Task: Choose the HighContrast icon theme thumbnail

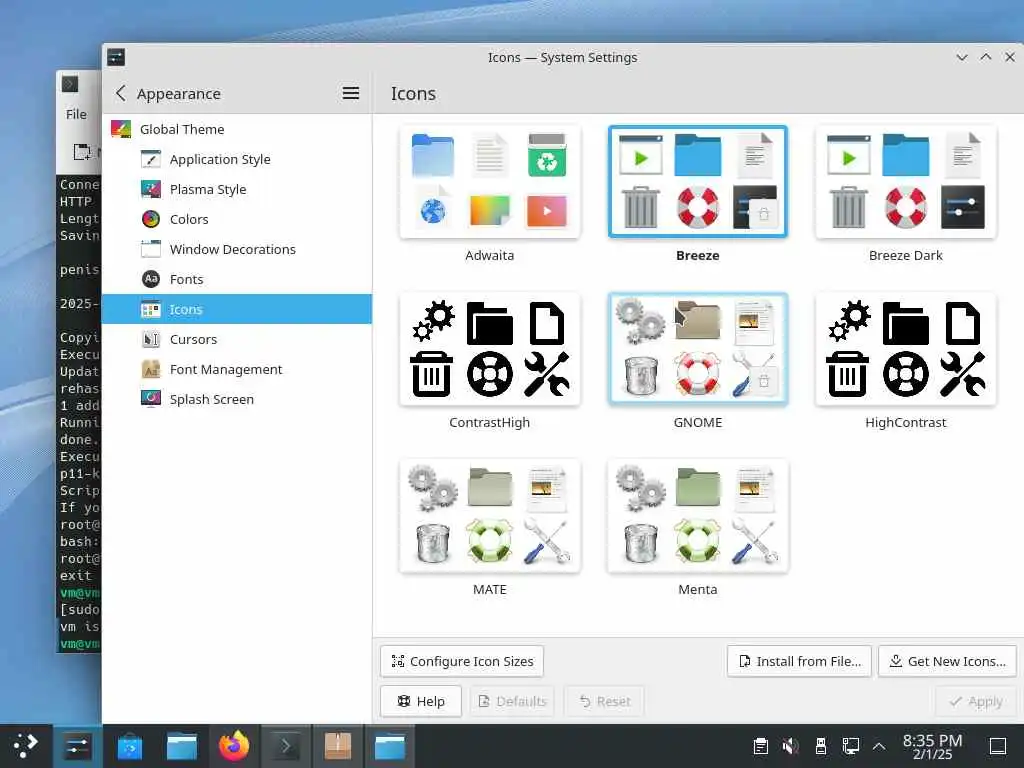Action: (906, 349)
